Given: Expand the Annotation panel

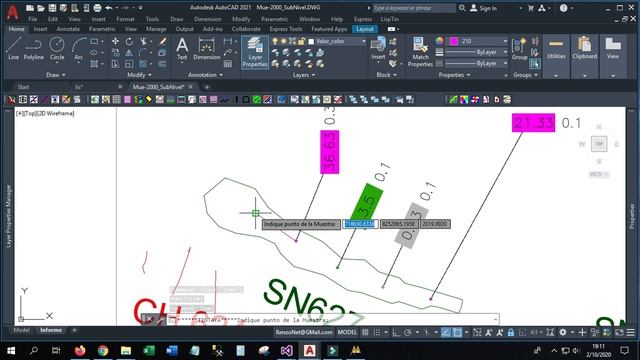Looking at the screenshot, I should point(205,75).
